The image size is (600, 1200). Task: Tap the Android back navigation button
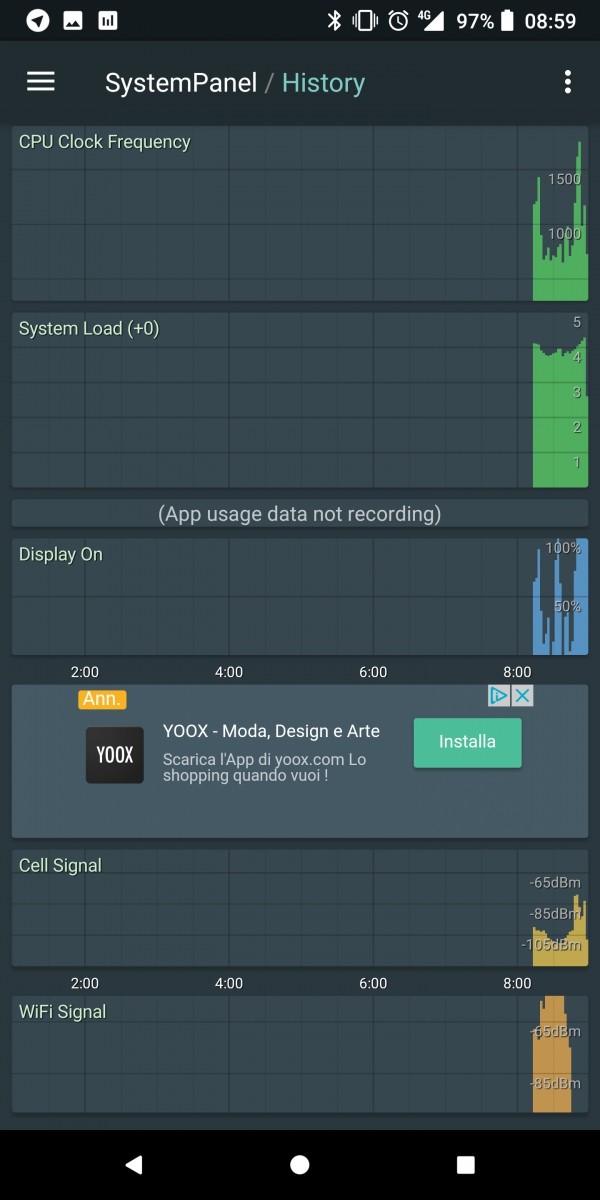pos(134,1164)
